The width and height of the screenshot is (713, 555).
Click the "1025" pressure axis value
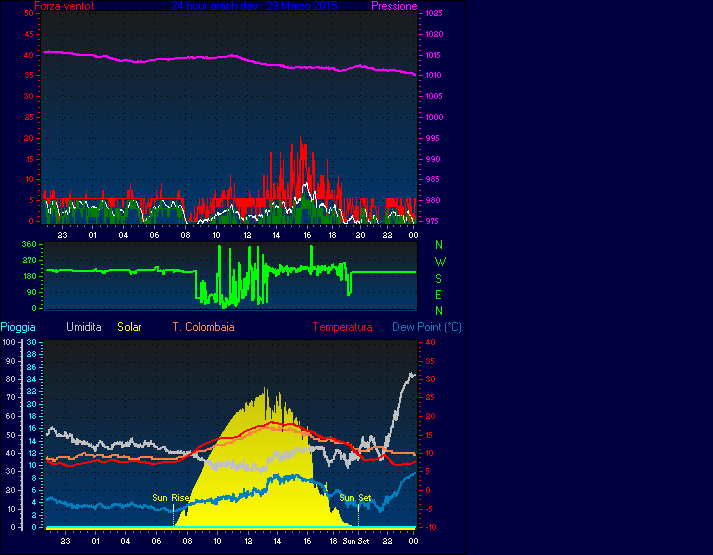[x=434, y=13]
